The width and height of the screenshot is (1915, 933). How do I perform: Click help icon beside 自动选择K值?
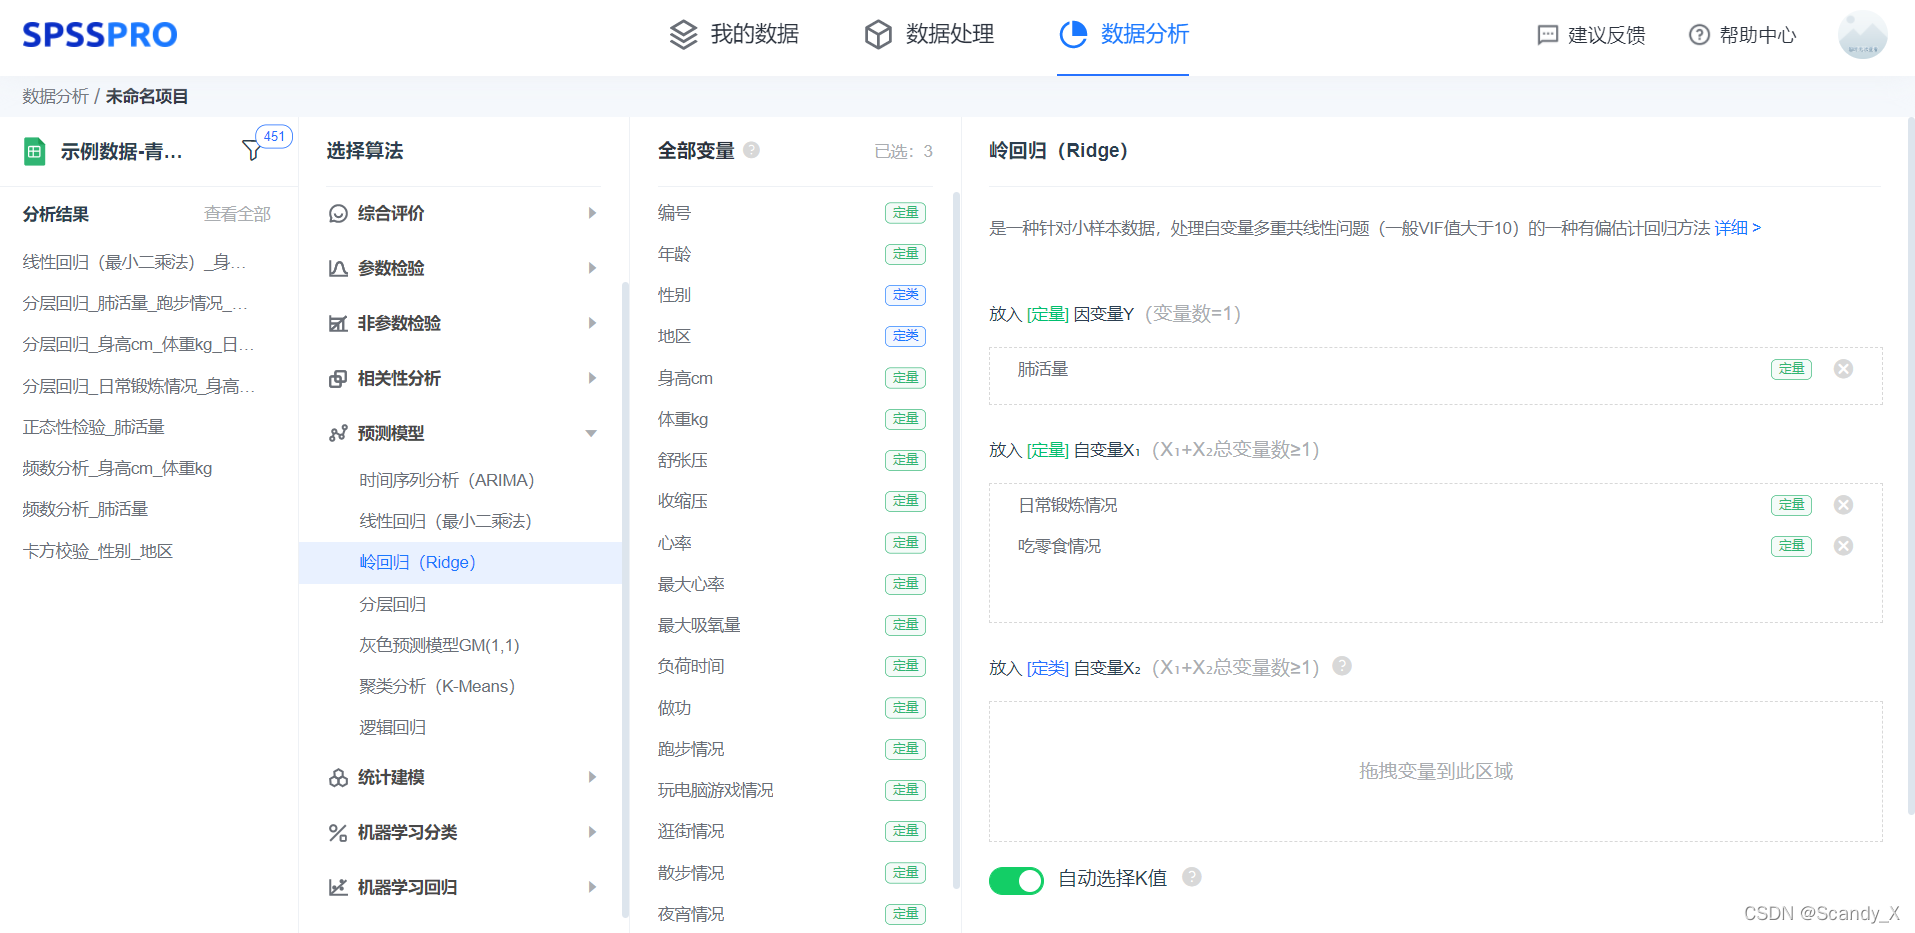click(1192, 877)
